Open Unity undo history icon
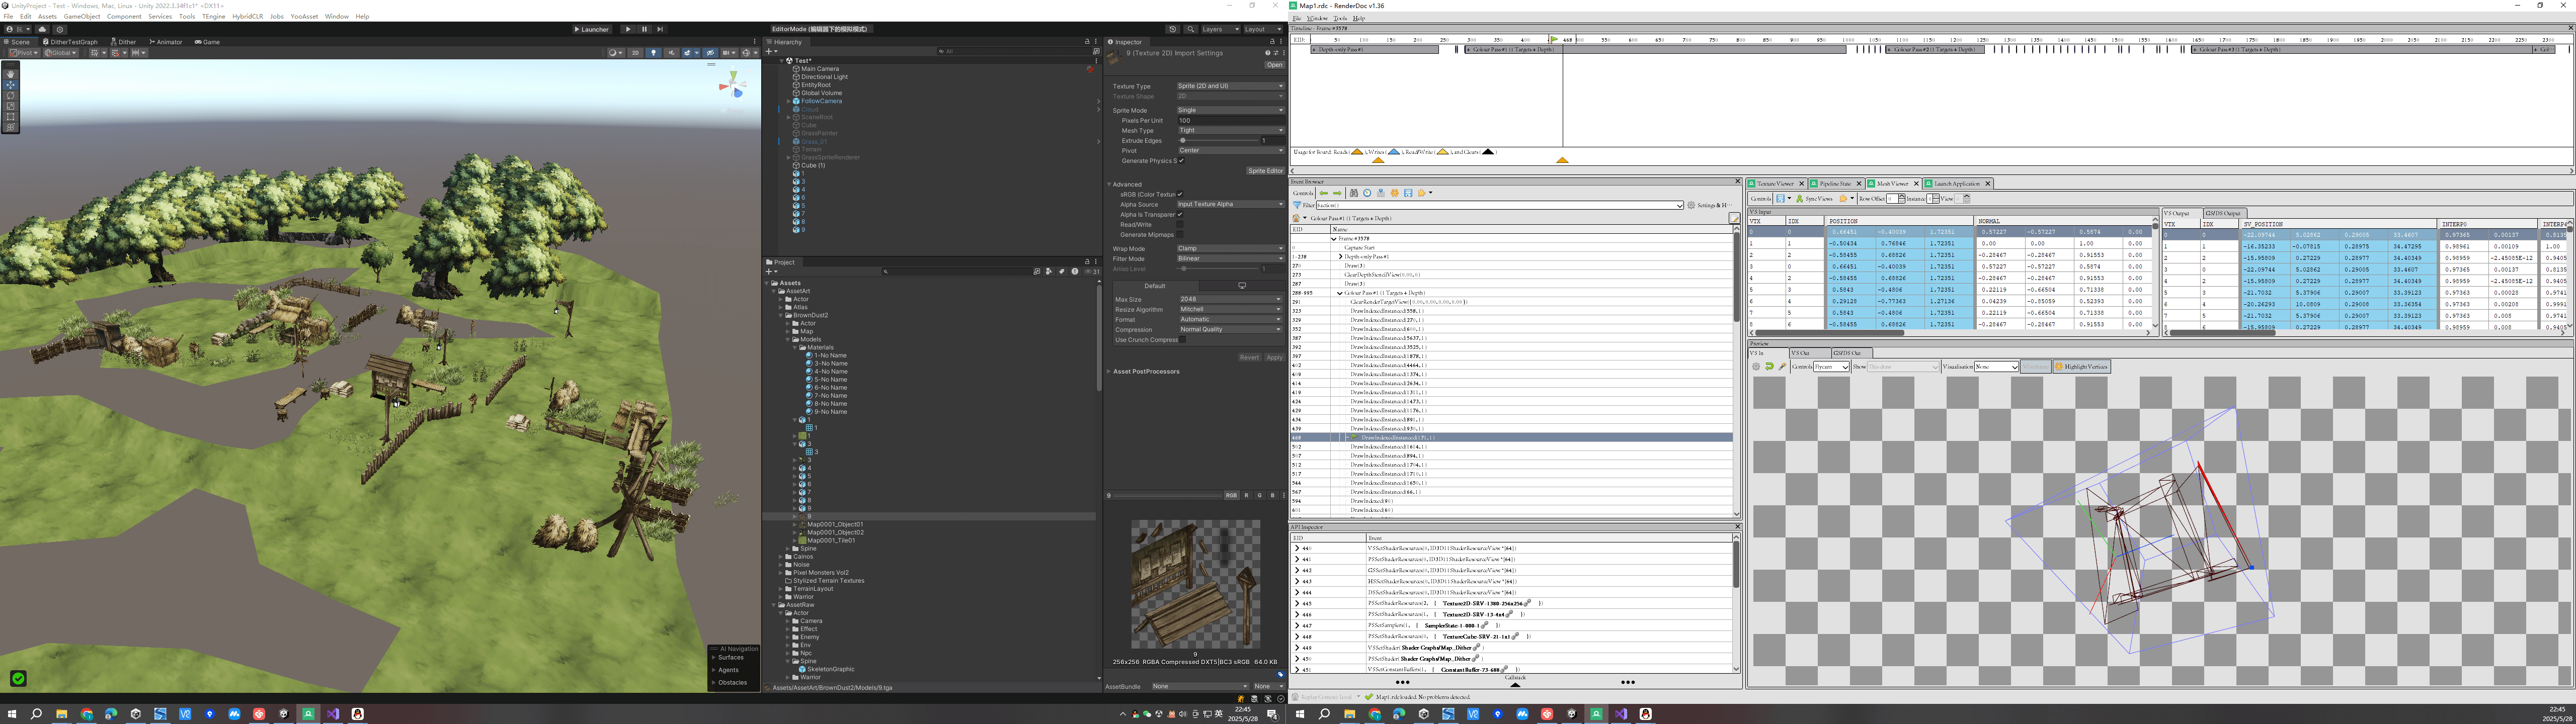This screenshot has width=2576, height=724. pyautogui.click(x=1173, y=29)
